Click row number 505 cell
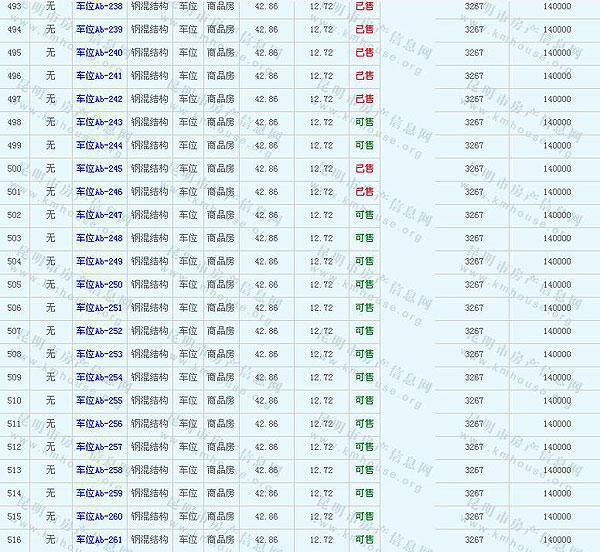600x552 pixels. point(14,284)
